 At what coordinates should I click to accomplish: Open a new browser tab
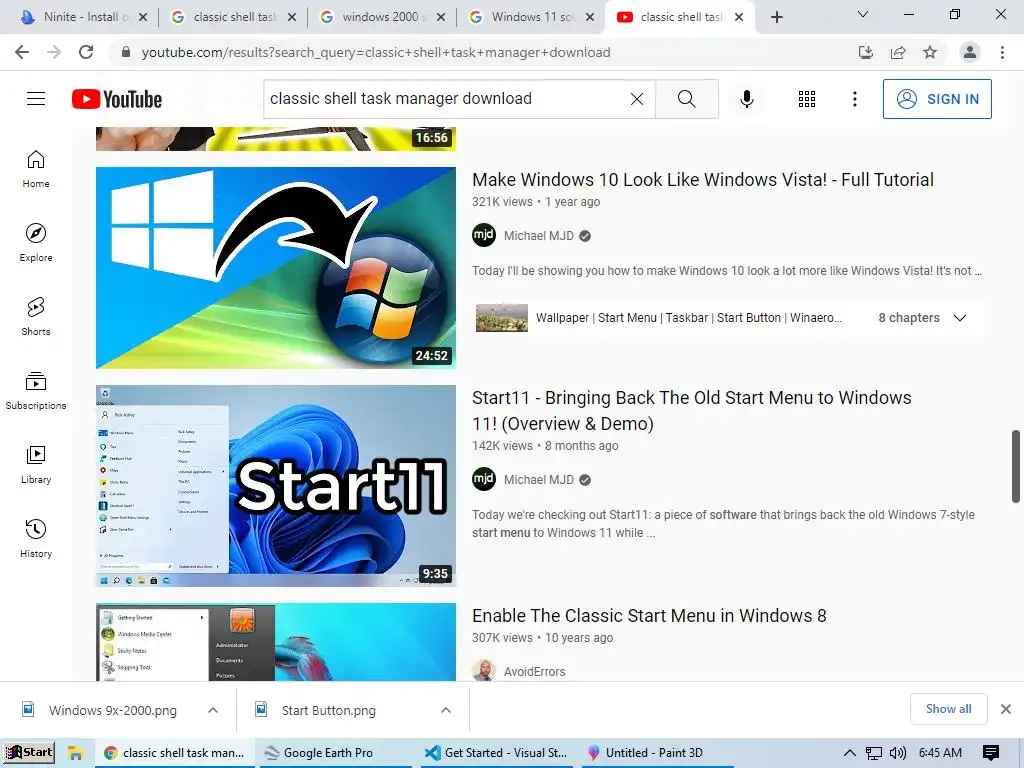click(x=776, y=17)
